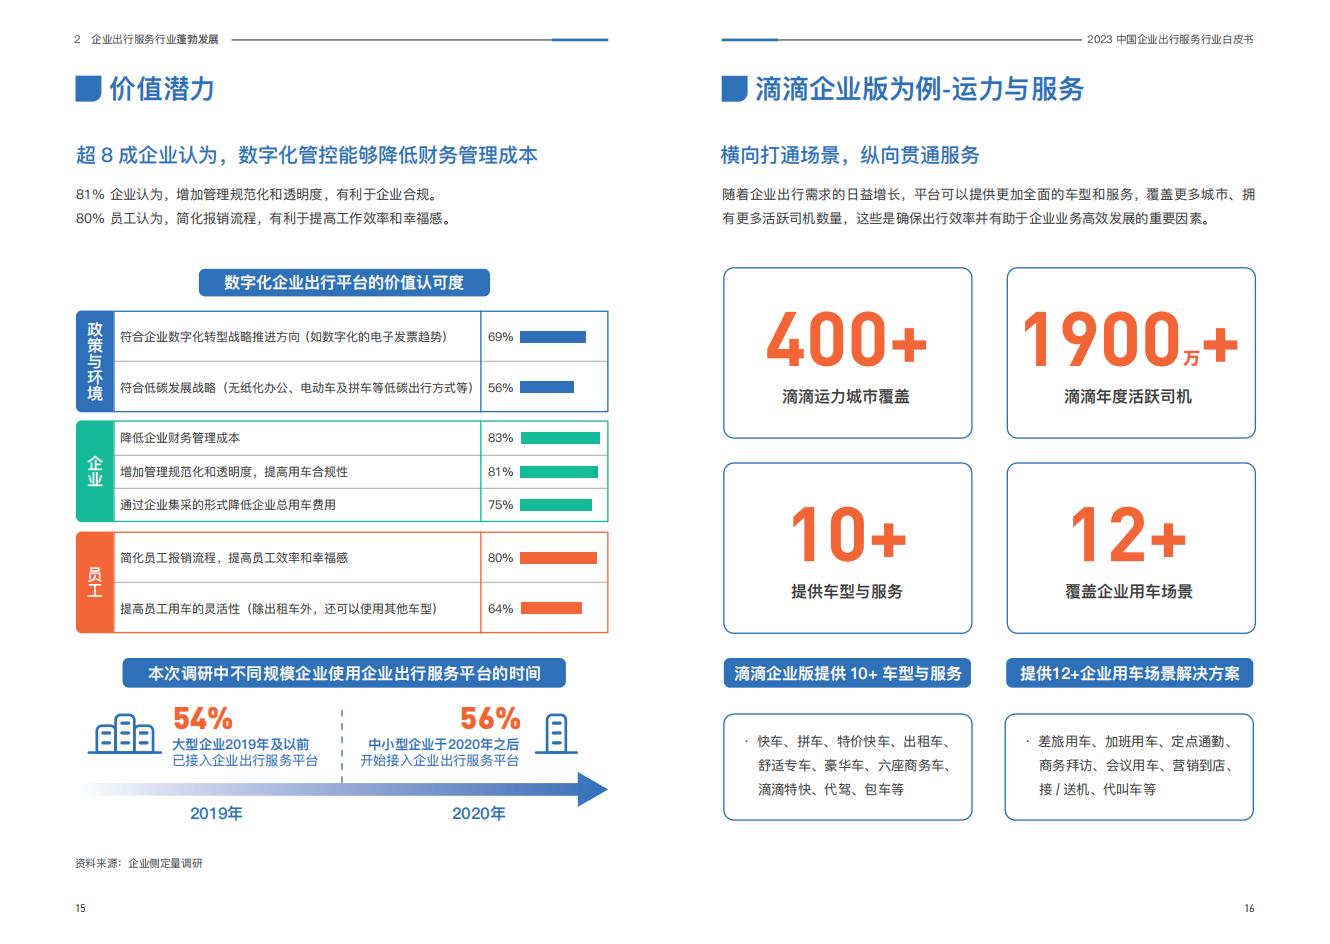1330x944 pixels.
Task: Click the 2019年 timeline label
Action: click(x=216, y=813)
